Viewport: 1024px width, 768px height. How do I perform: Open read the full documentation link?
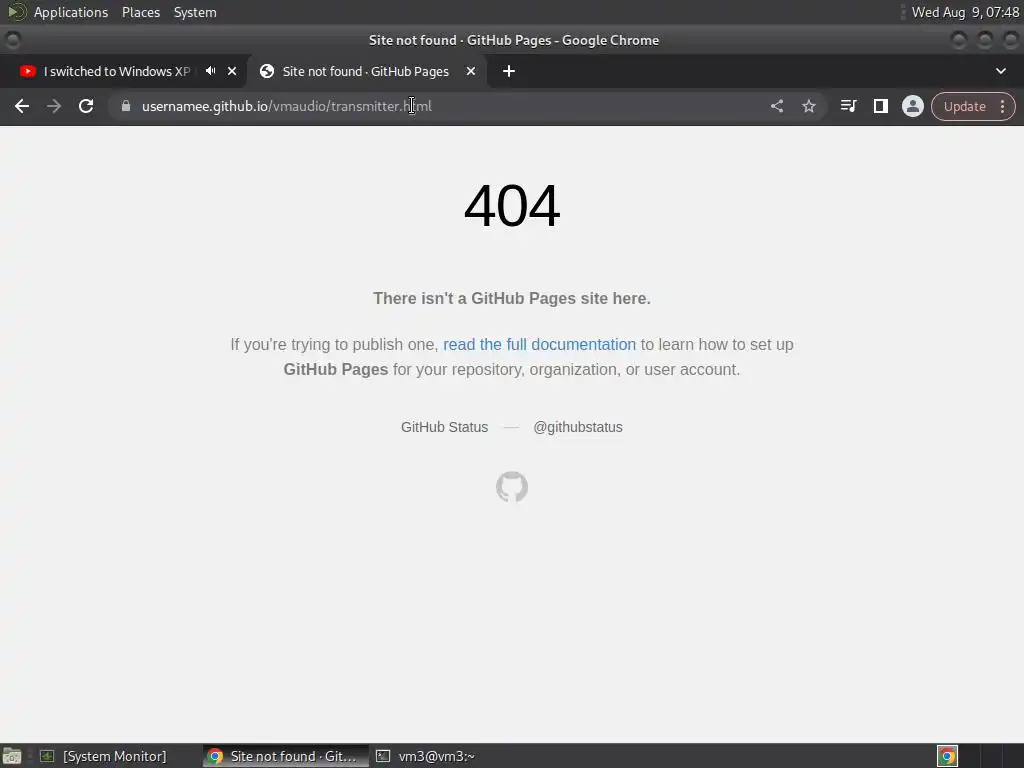539,344
